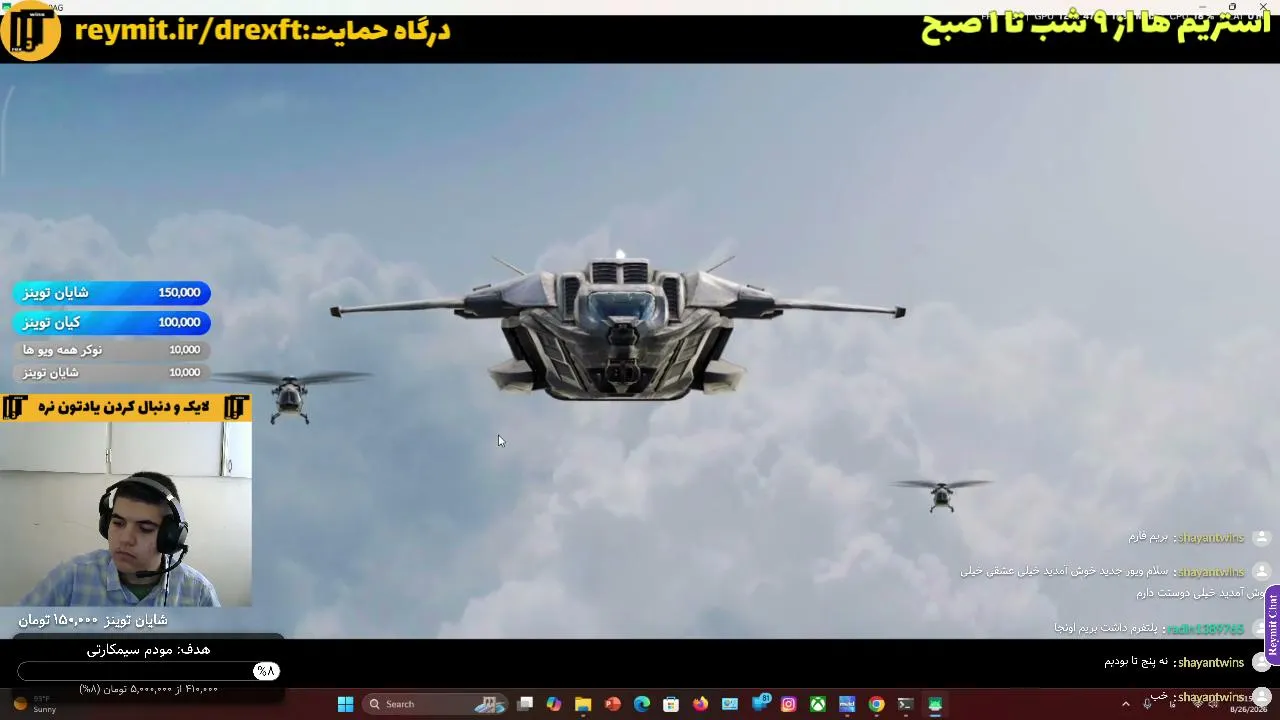Click the helicopter left of the spaceship
1280x720 pixels.
(290, 396)
